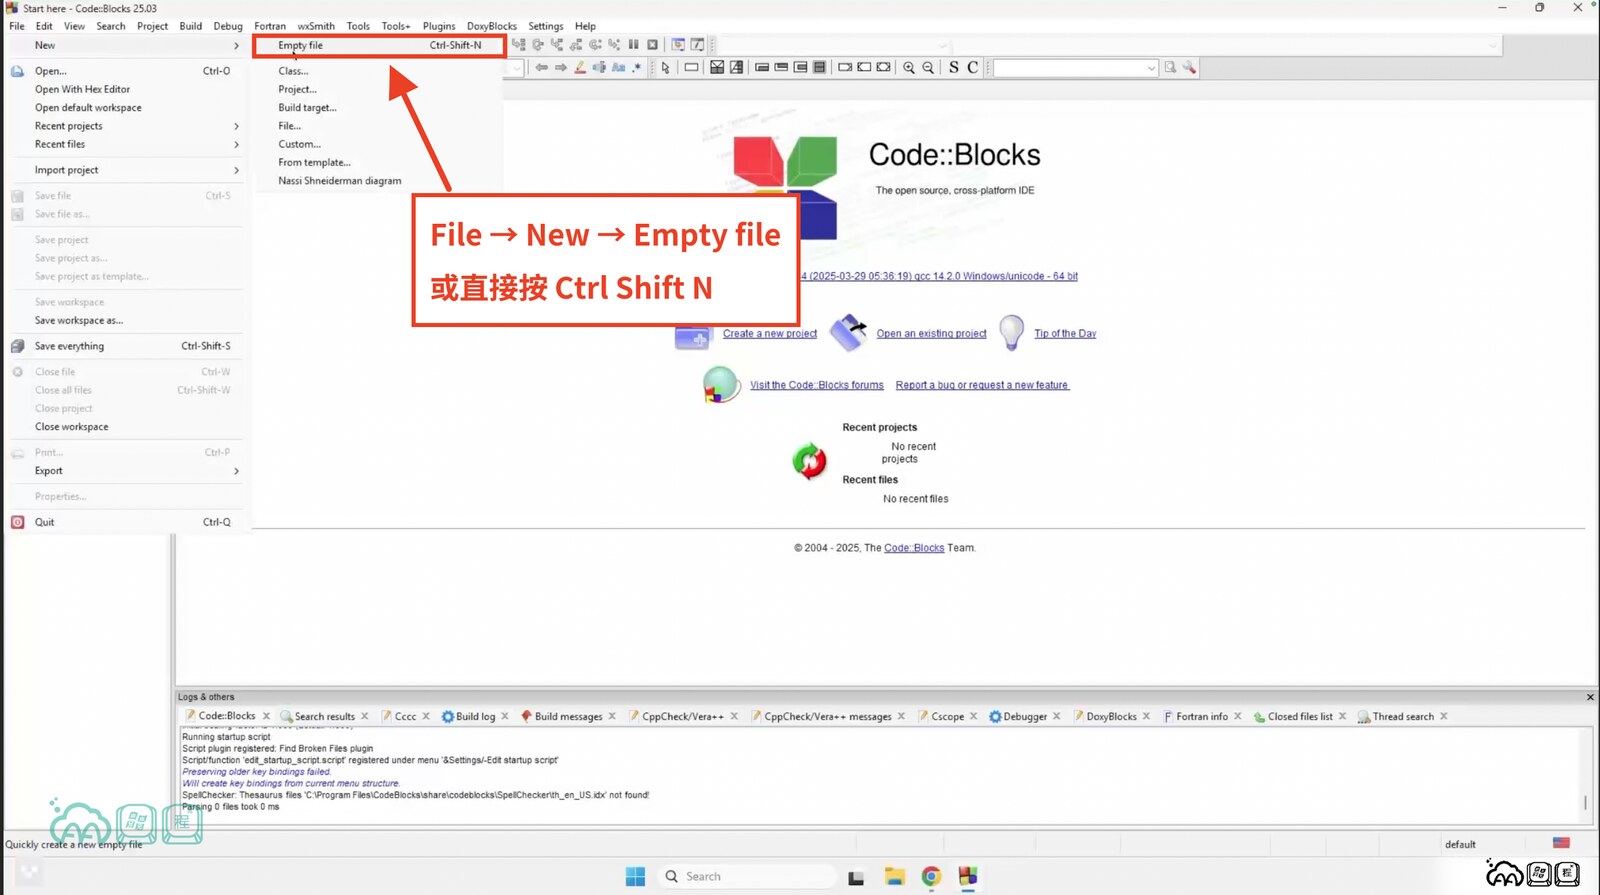Click the red Quit icon in File menu
The height and width of the screenshot is (895, 1600).
pyautogui.click(x=17, y=522)
